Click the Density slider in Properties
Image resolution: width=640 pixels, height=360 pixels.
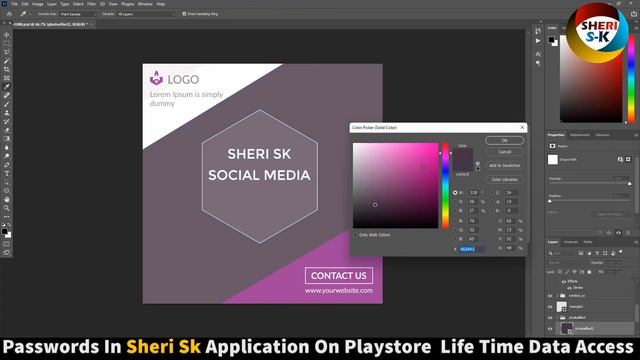(590, 184)
